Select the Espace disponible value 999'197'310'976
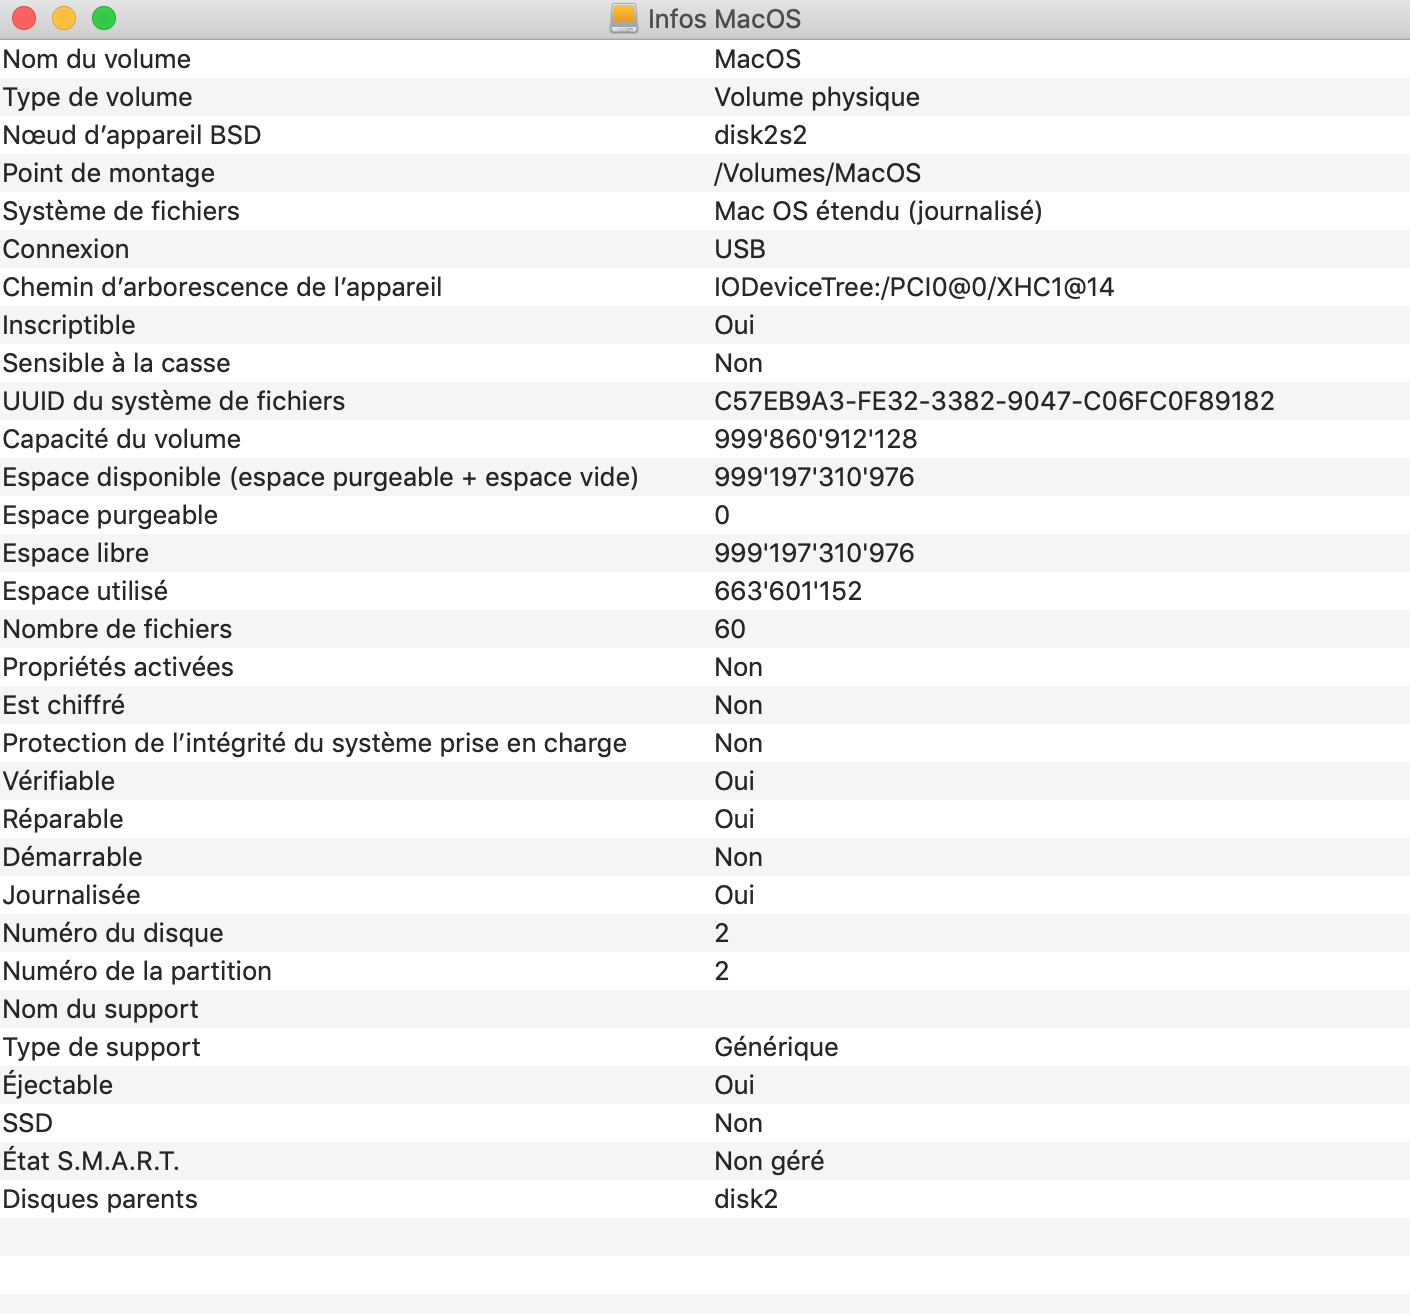Image resolution: width=1410 pixels, height=1314 pixels. pyautogui.click(x=815, y=477)
